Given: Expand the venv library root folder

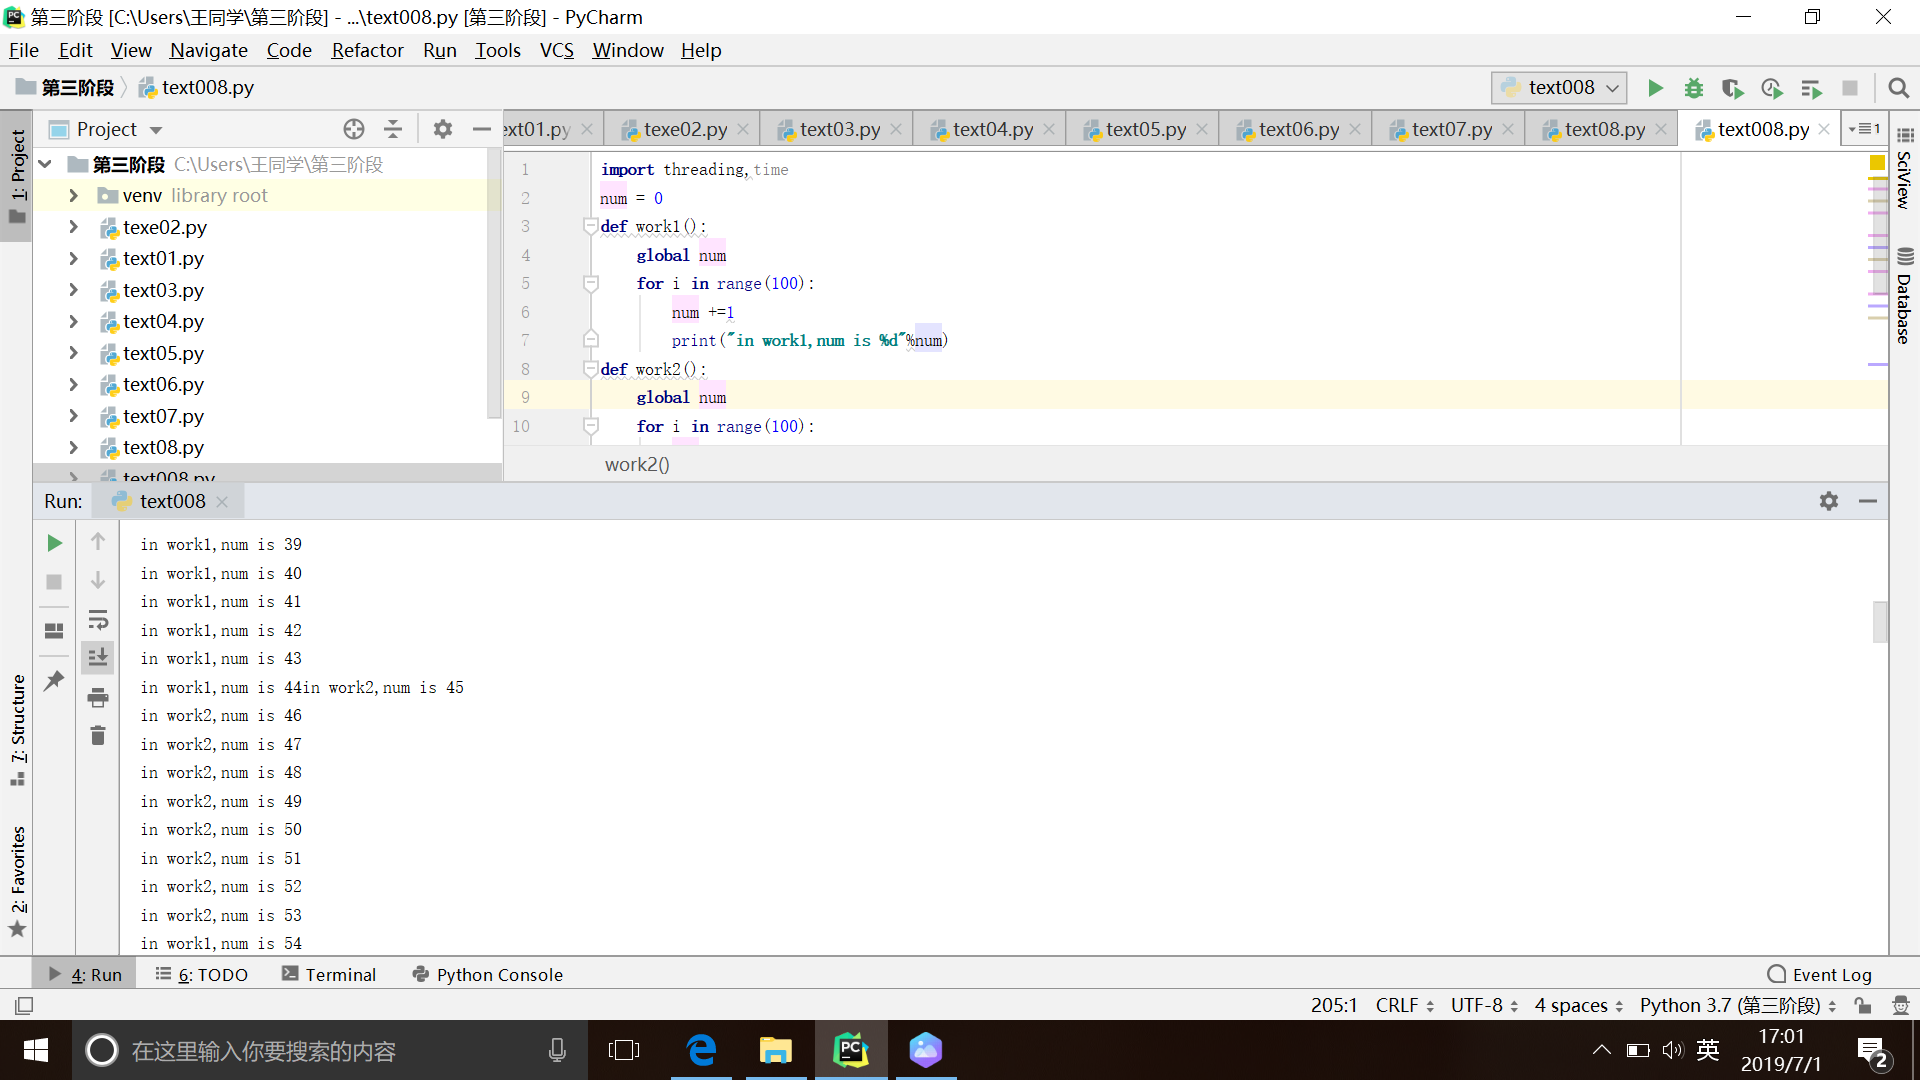Looking at the screenshot, I should [x=73, y=196].
